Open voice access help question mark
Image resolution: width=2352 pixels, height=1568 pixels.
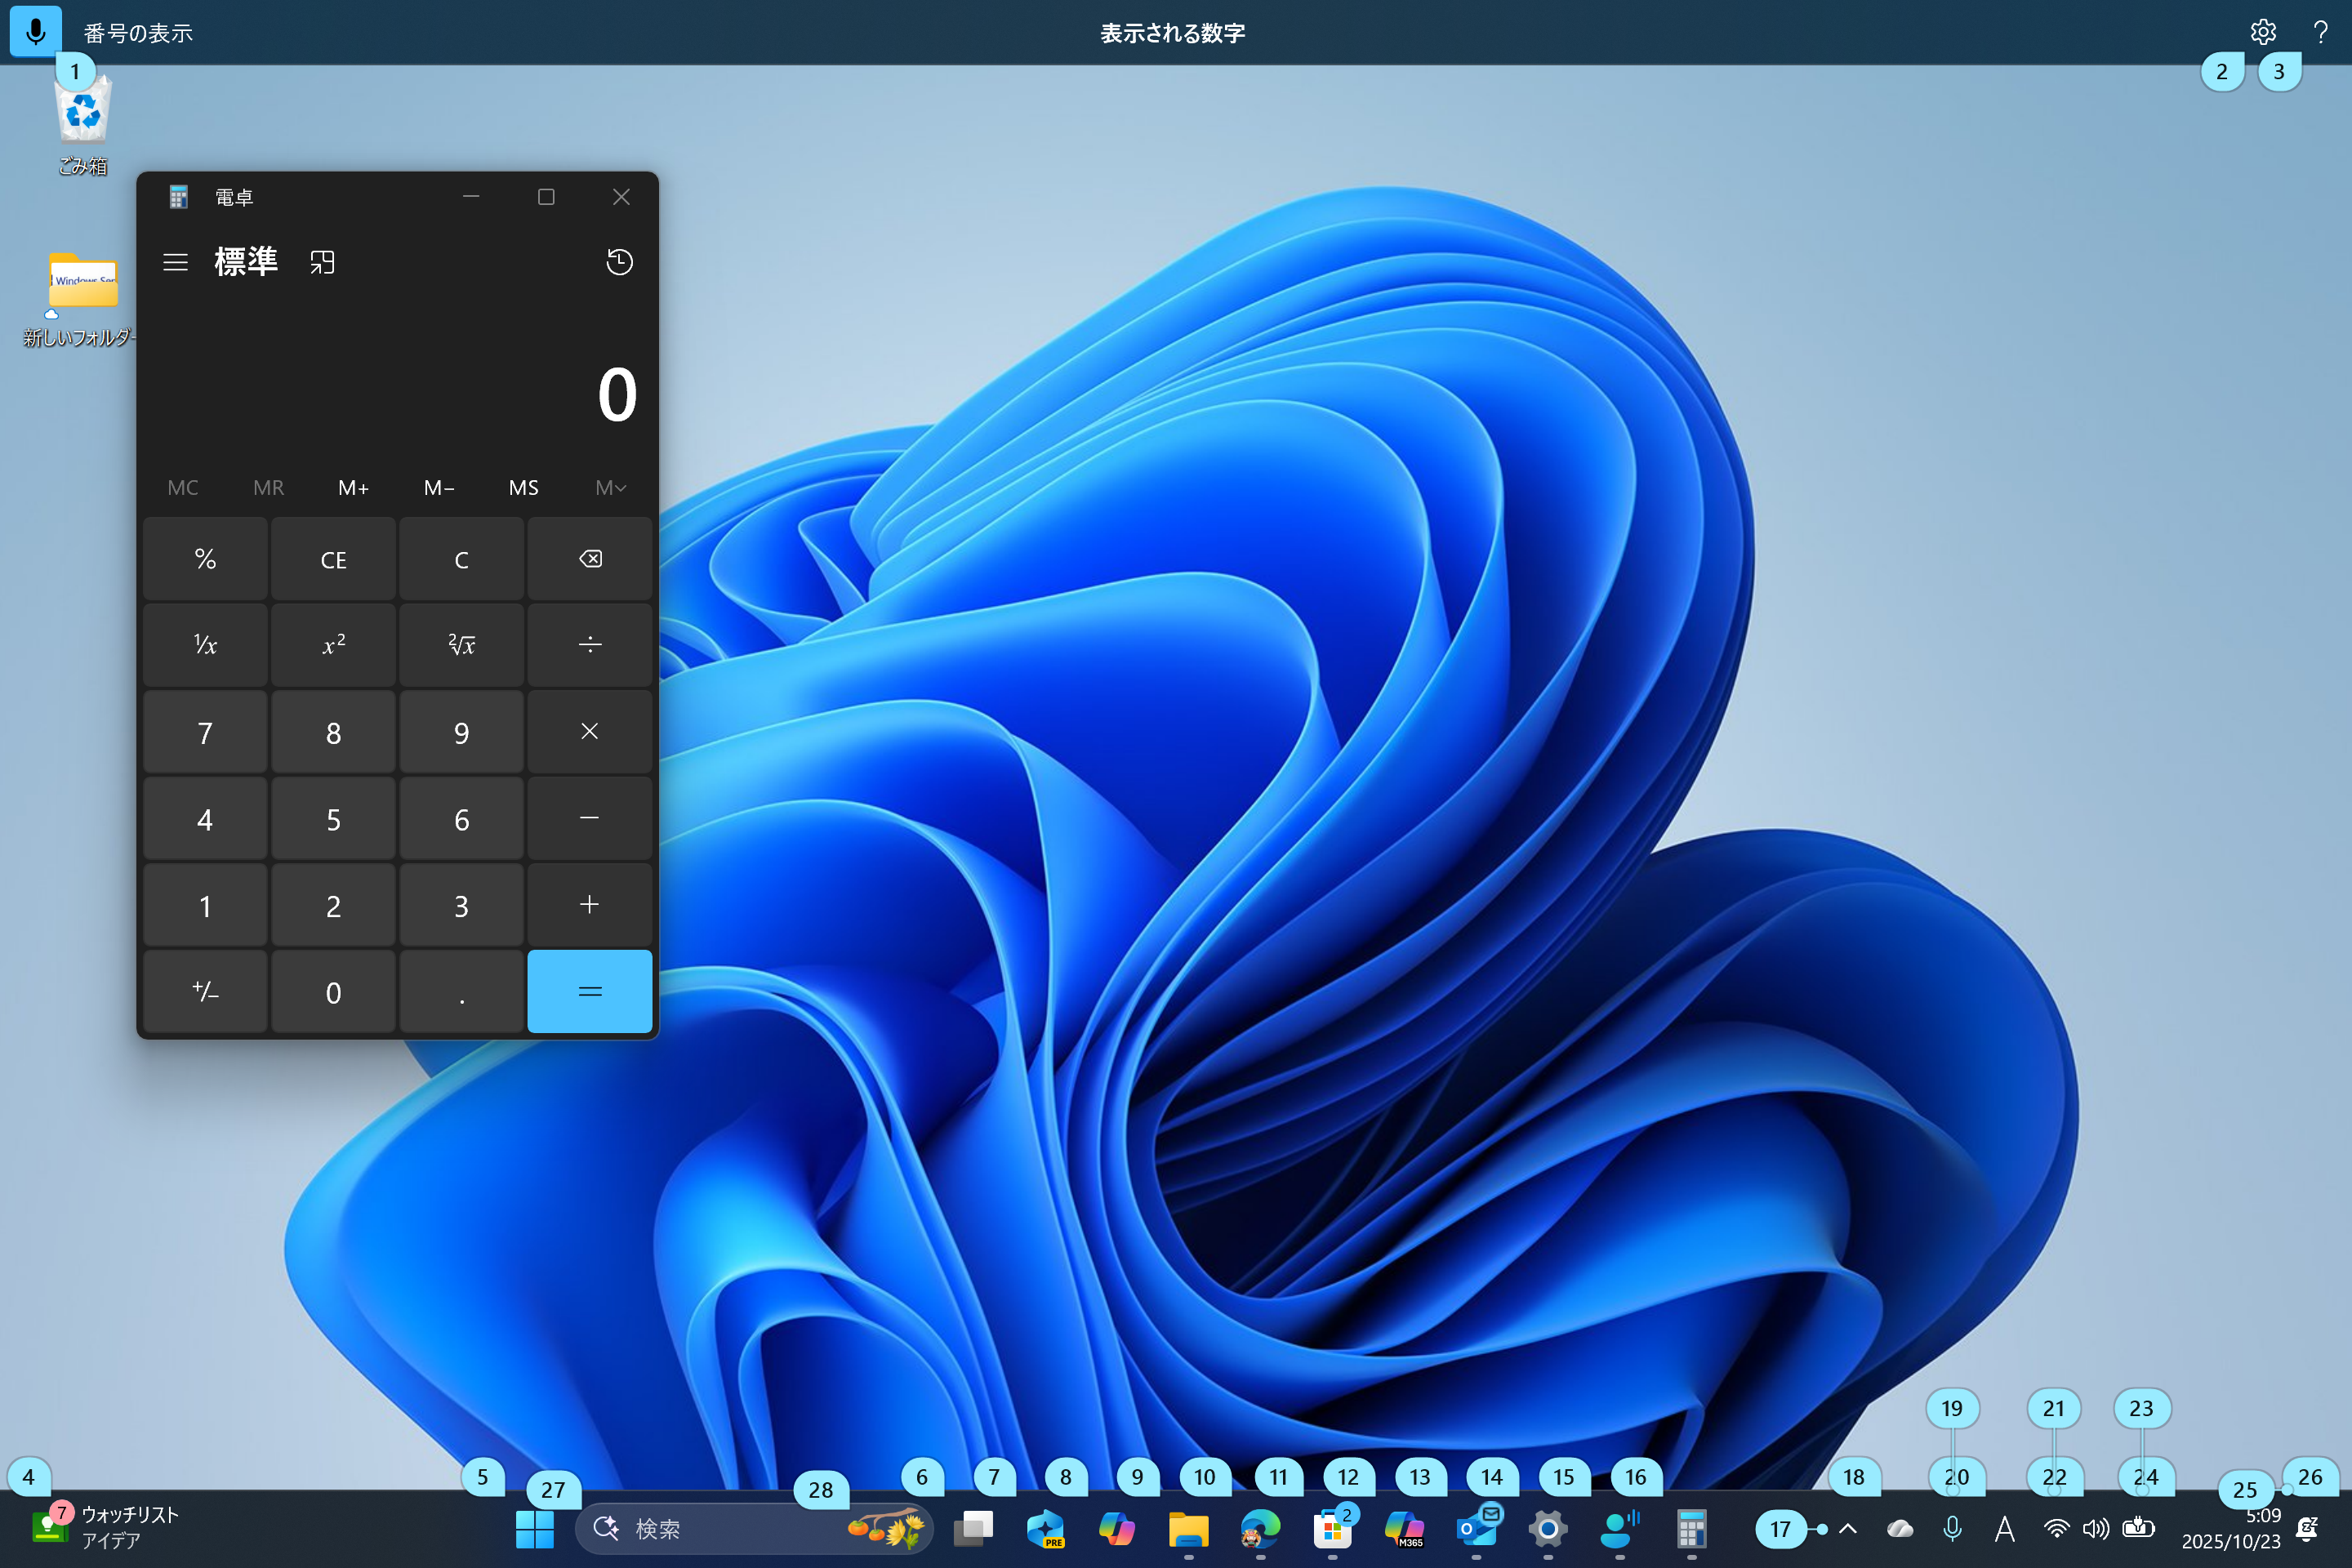pyautogui.click(x=2320, y=32)
